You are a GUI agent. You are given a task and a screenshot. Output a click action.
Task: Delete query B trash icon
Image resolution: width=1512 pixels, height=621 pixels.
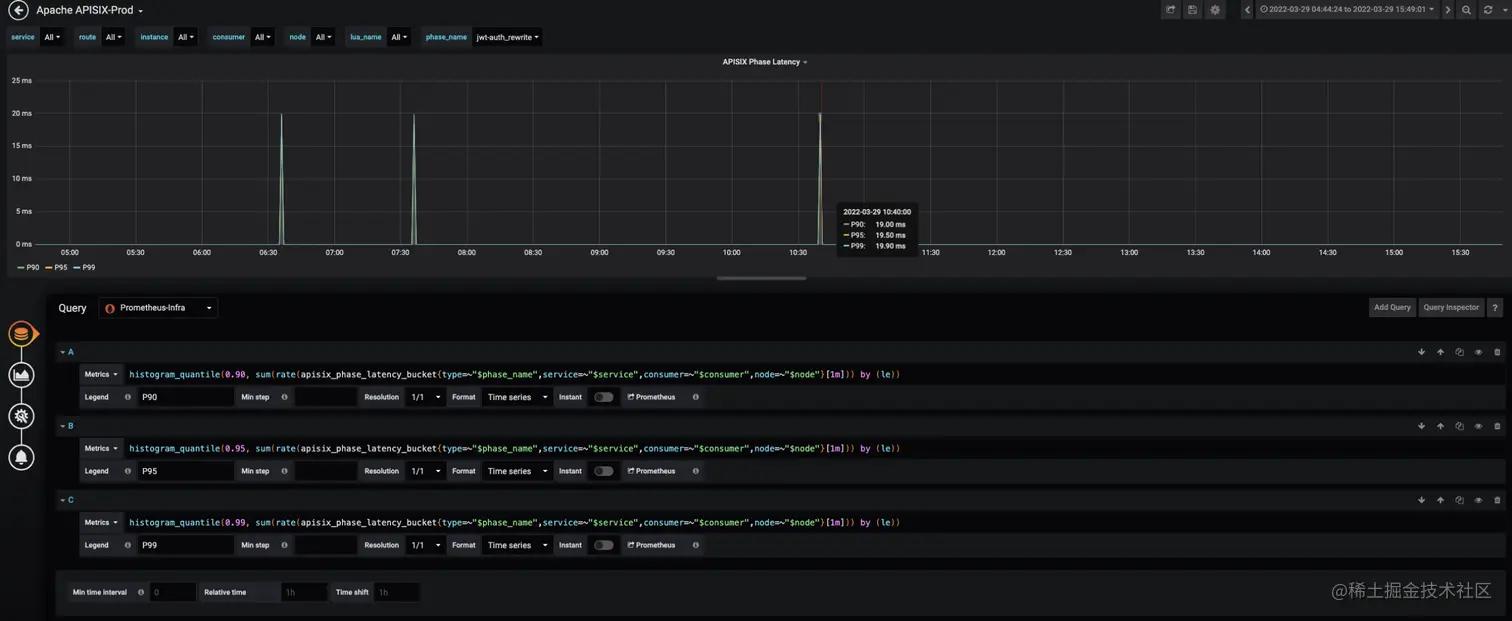[1497, 426]
